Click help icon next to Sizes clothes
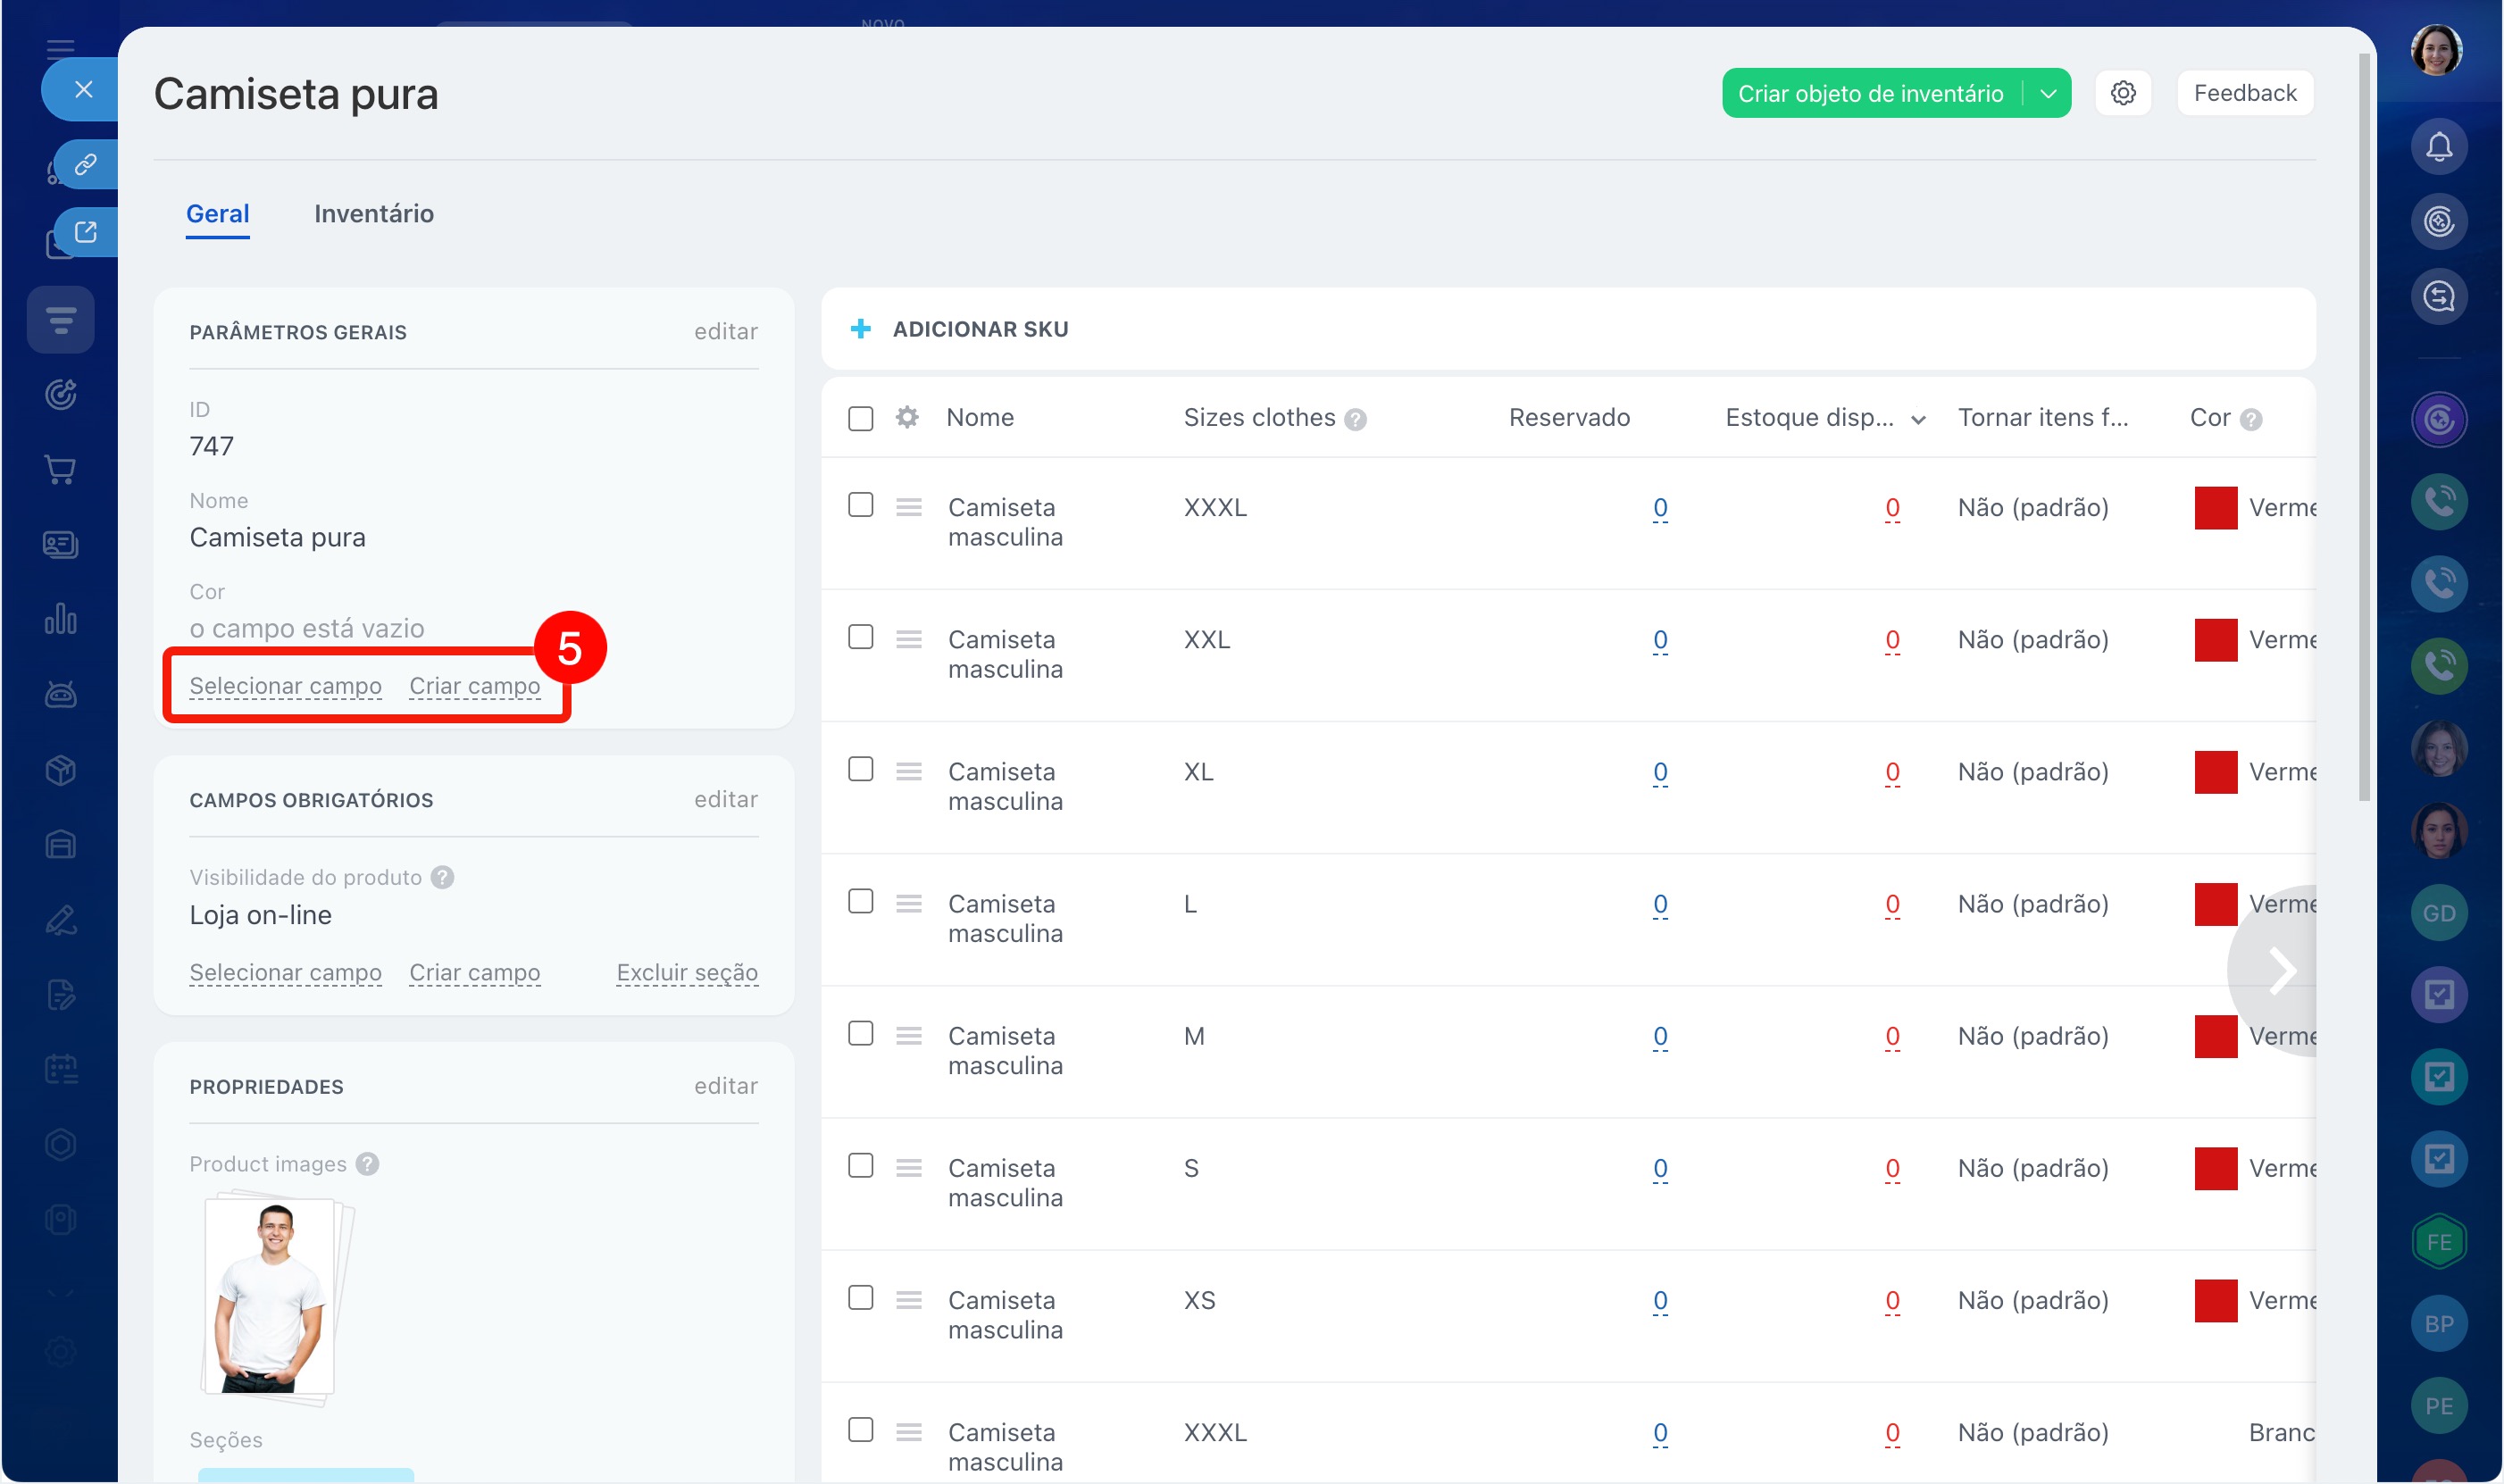Screen dimensions: 2504x1484 [x=1355, y=419]
